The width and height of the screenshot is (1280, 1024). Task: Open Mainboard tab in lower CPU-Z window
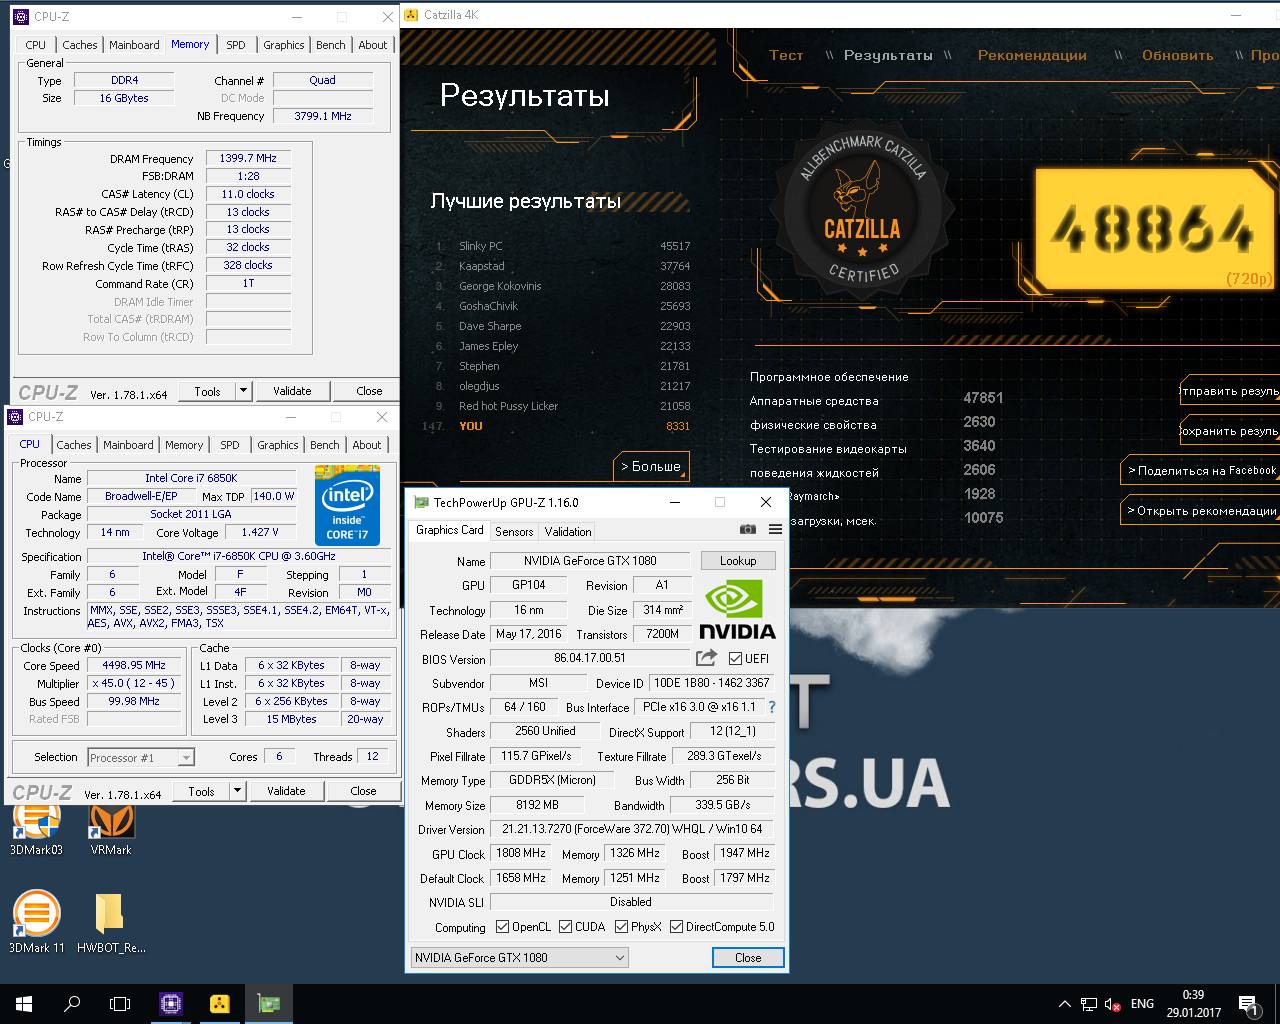point(128,445)
